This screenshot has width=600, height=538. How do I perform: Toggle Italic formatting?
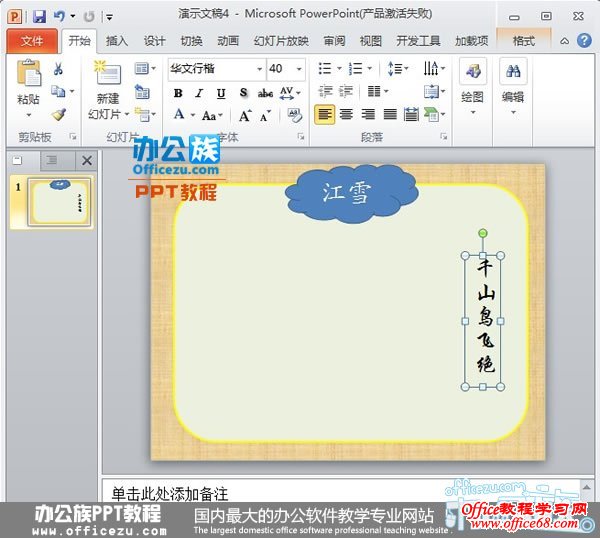[x=199, y=93]
